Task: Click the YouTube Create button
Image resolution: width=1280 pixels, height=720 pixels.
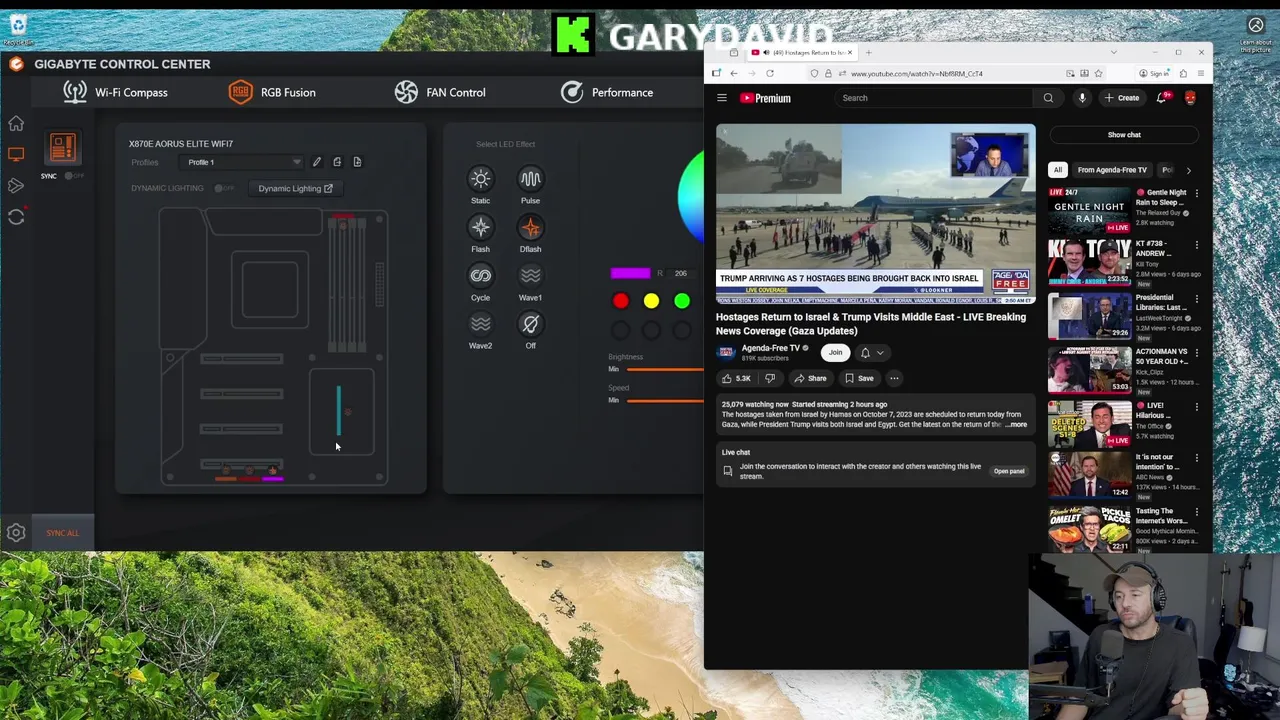Action: (x=1122, y=98)
